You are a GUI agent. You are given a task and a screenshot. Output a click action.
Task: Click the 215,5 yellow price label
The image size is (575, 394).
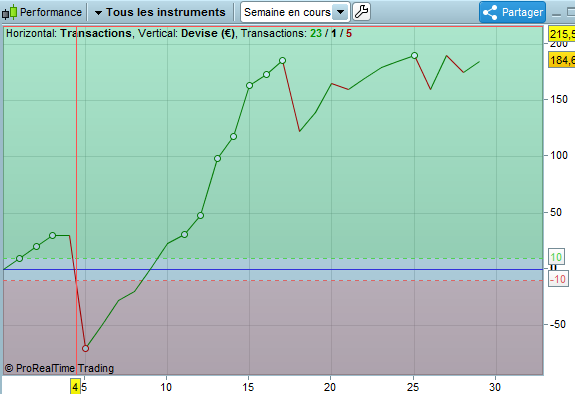(562, 34)
